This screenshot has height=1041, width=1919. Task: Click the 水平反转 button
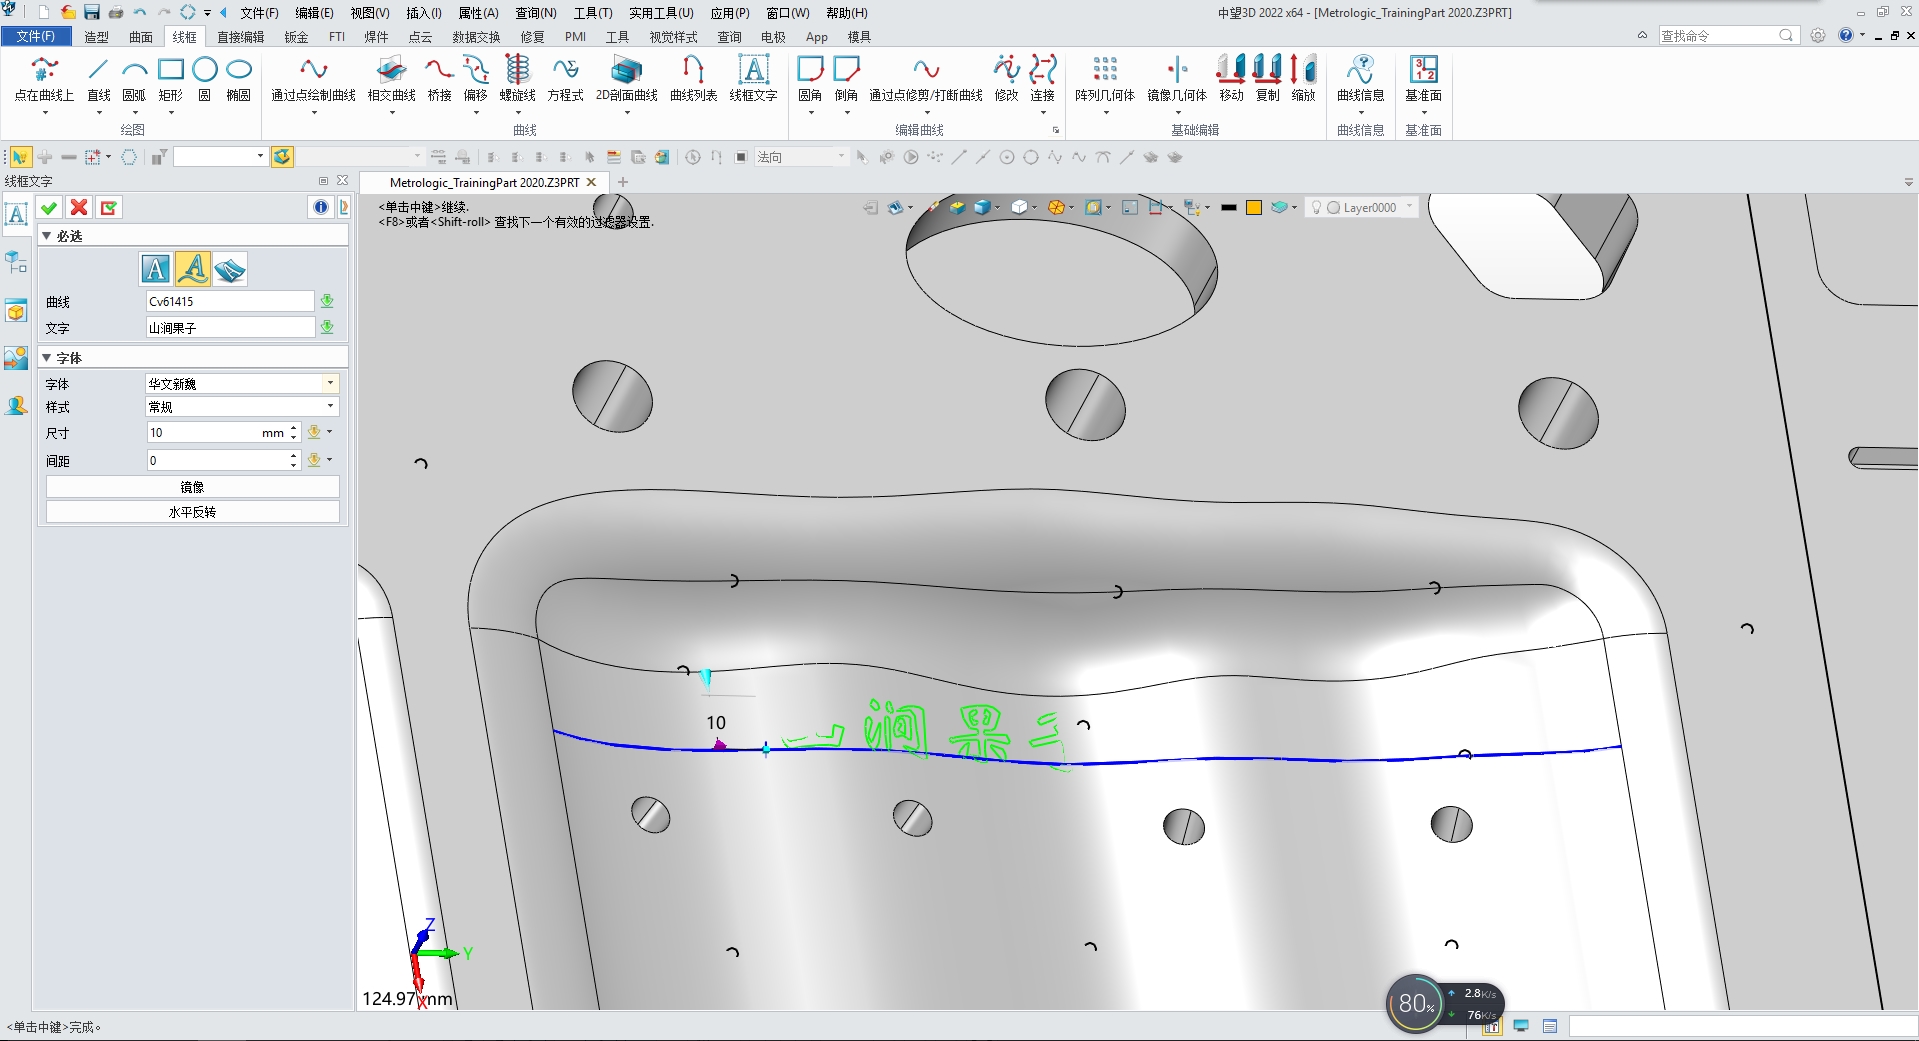point(192,511)
